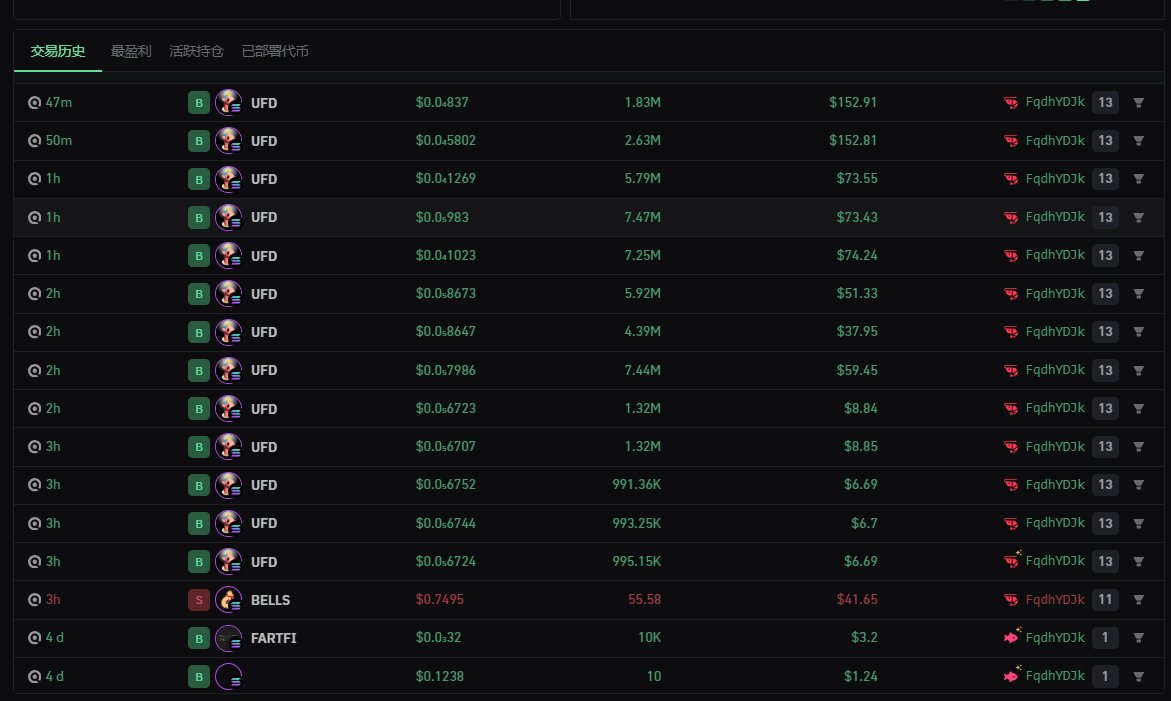Click filter funnel on the $59.45 row
Screen dimensions: 1171x701
[1138, 370]
